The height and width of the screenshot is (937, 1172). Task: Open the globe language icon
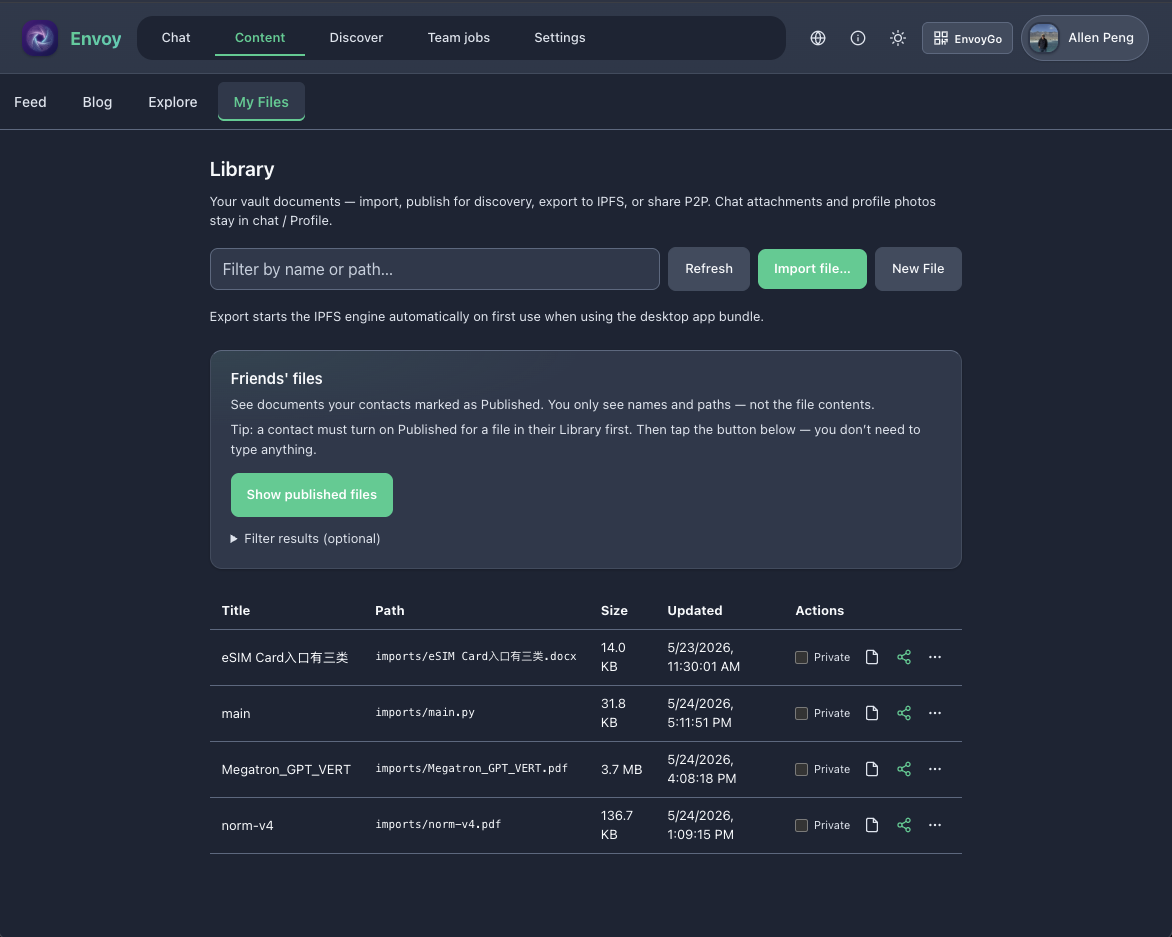(818, 38)
